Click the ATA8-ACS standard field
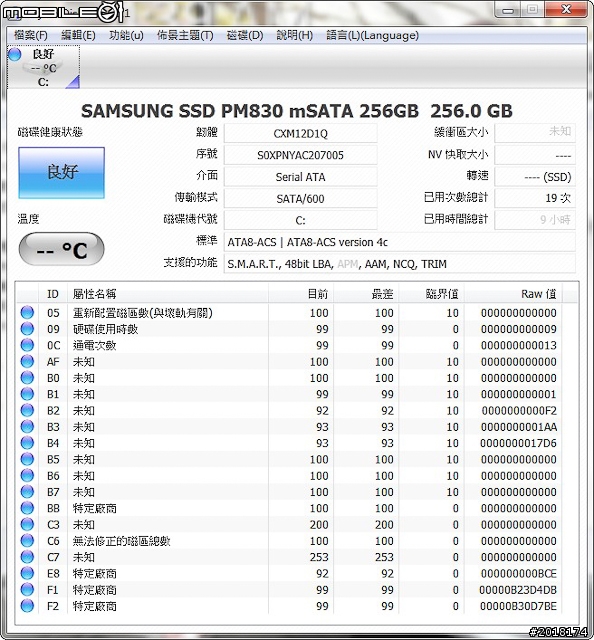Image resolution: width=594 pixels, height=640 pixels. coord(400,242)
